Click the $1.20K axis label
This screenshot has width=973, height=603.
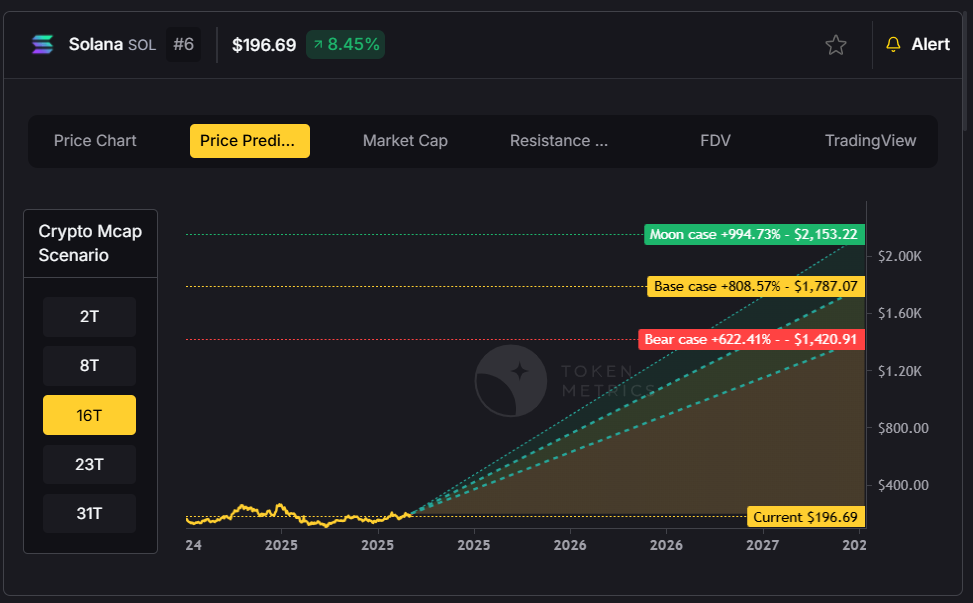(900, 371)
